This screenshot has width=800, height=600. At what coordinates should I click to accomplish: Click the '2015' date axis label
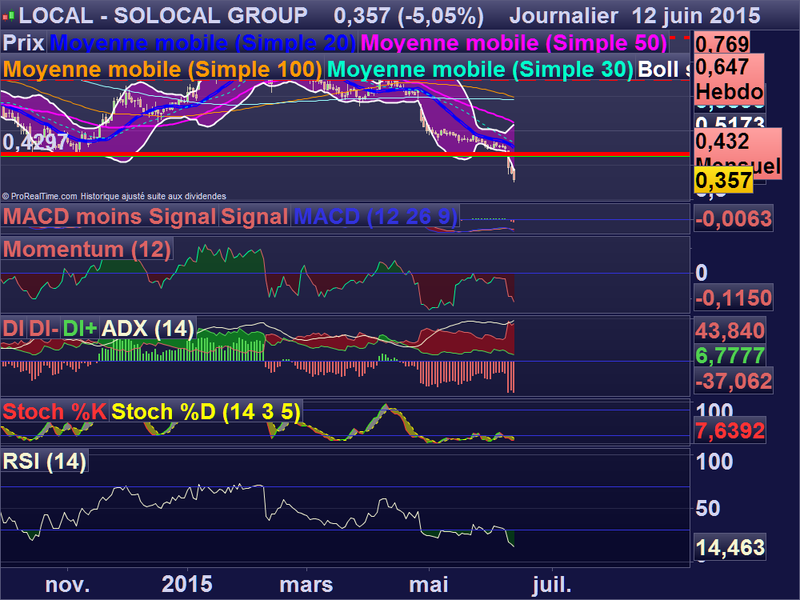tap(187, 585)
